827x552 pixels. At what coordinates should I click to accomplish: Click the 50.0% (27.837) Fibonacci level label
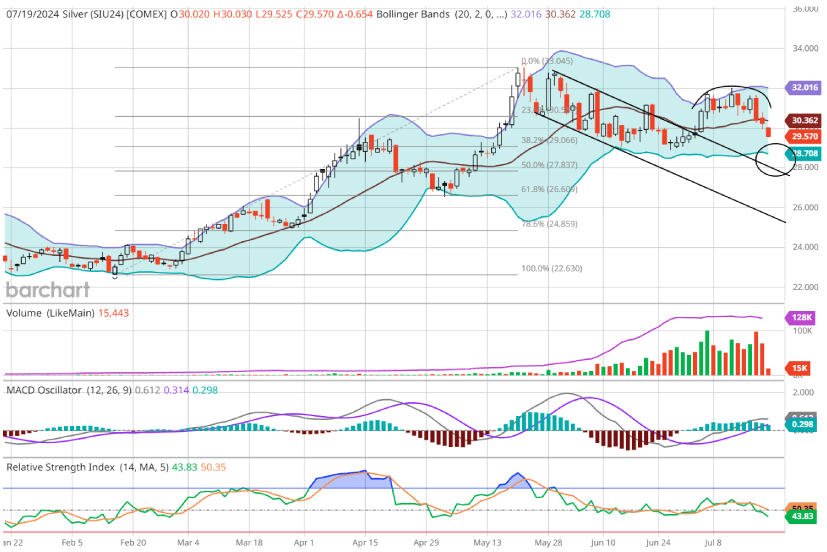click(x=548, y=165)
